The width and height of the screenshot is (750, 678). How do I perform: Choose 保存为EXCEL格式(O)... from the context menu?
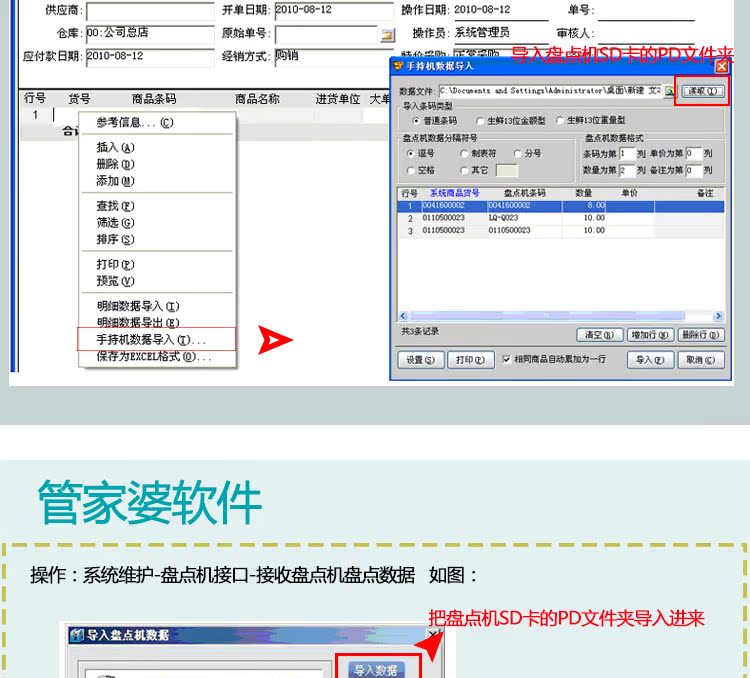[157, 357]
